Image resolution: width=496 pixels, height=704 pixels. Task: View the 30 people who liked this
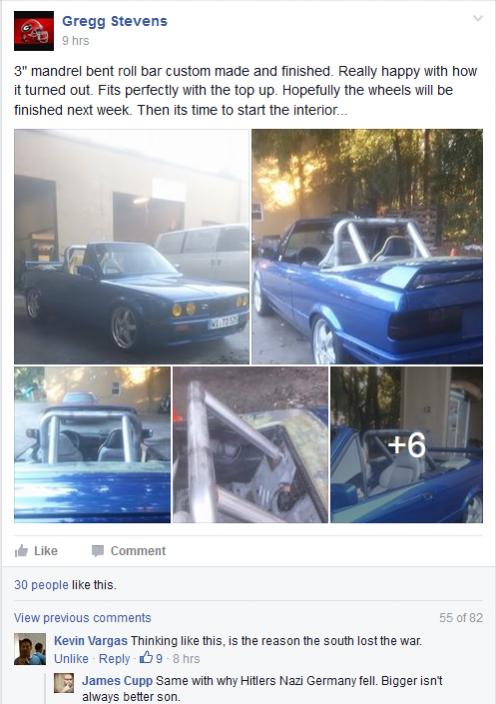point(41,585)
